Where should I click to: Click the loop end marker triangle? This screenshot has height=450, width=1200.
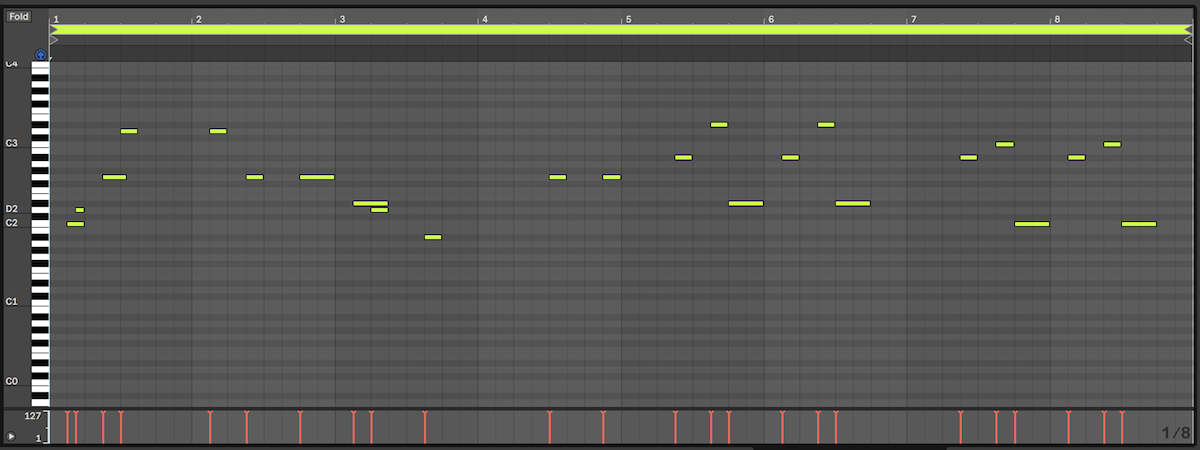[x=1186, y=30]
